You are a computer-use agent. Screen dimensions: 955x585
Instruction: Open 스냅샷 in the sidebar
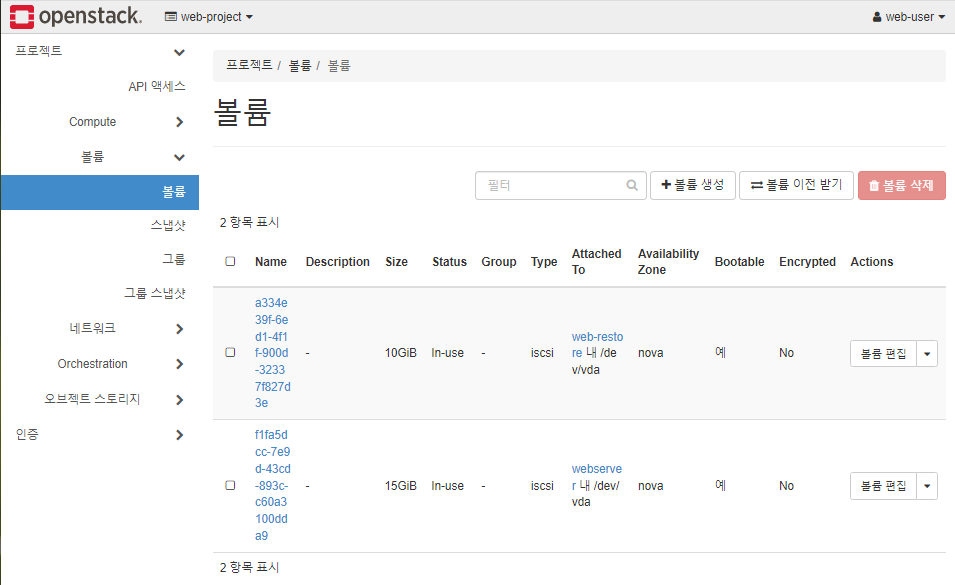click(x=168, y=226)
